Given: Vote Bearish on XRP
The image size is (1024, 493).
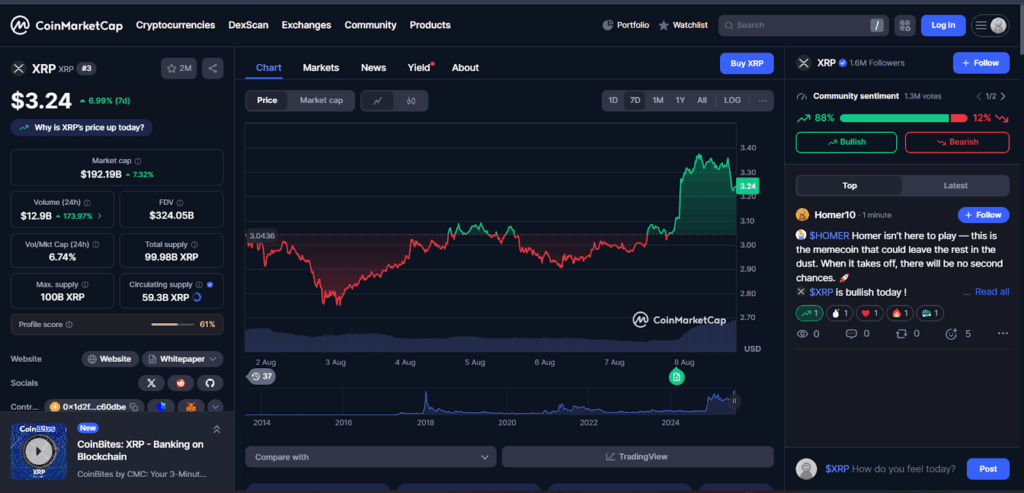Looking at the screenshot, I should coord(957,142).
